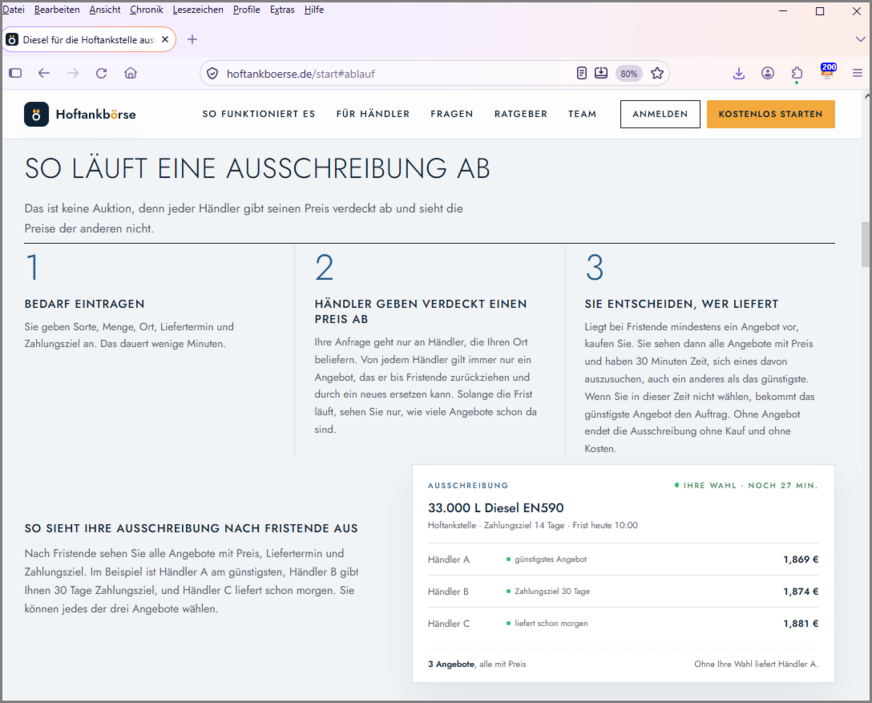Viewport: 872px width, 703px height.
Task: Go to SO FUNKTIONIERT ES nav link
Action: pyautogui.click(x=259, y=114)
